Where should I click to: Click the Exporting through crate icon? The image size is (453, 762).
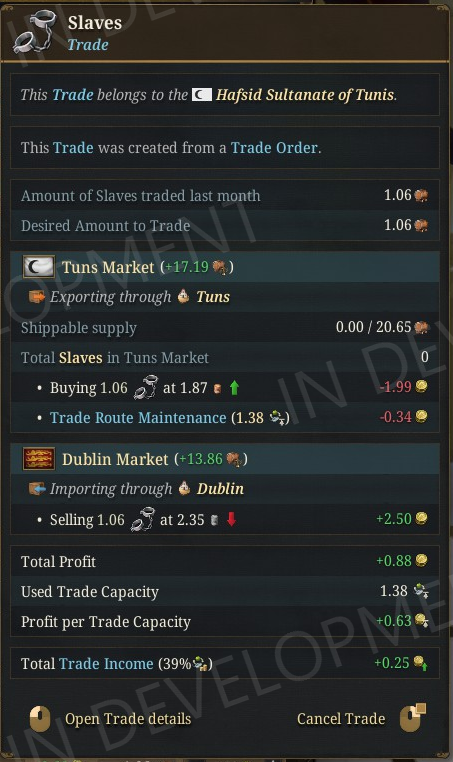[36, 296]
